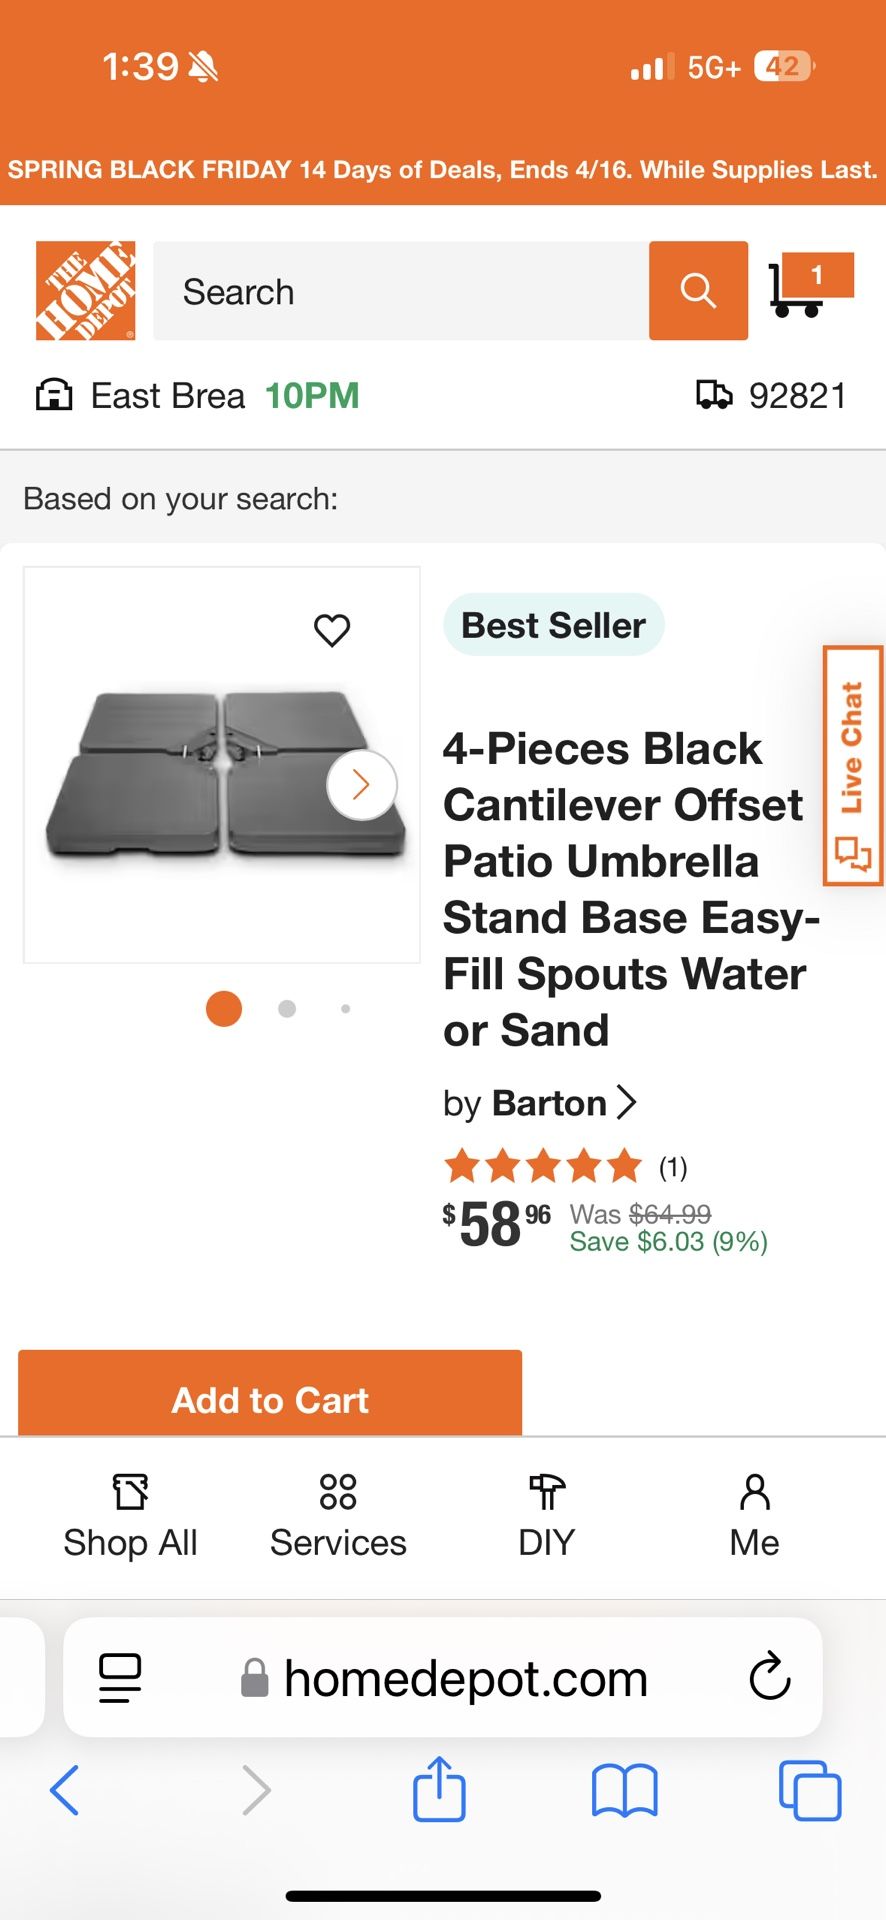Open Safari page settings reader icon

(120, 1677)
